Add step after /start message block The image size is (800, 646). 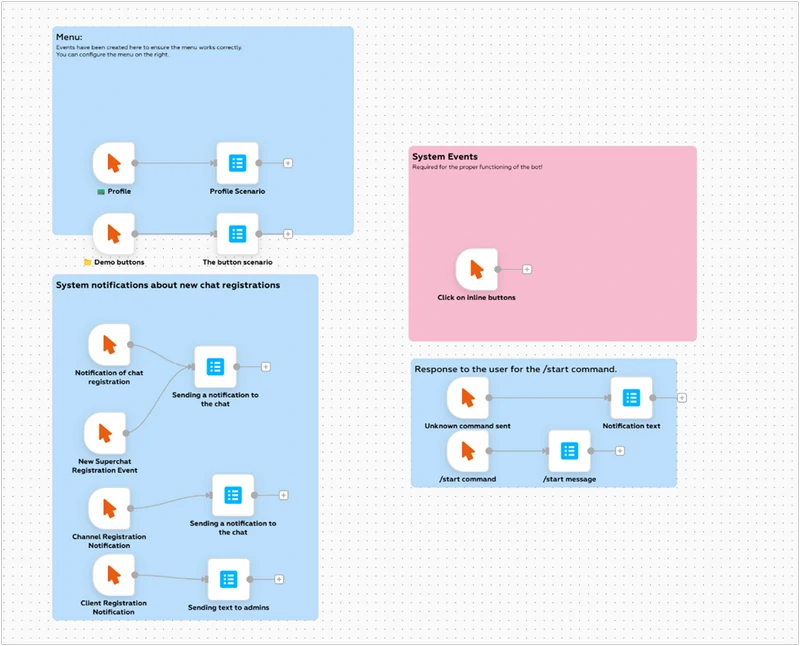coord(620,451)
